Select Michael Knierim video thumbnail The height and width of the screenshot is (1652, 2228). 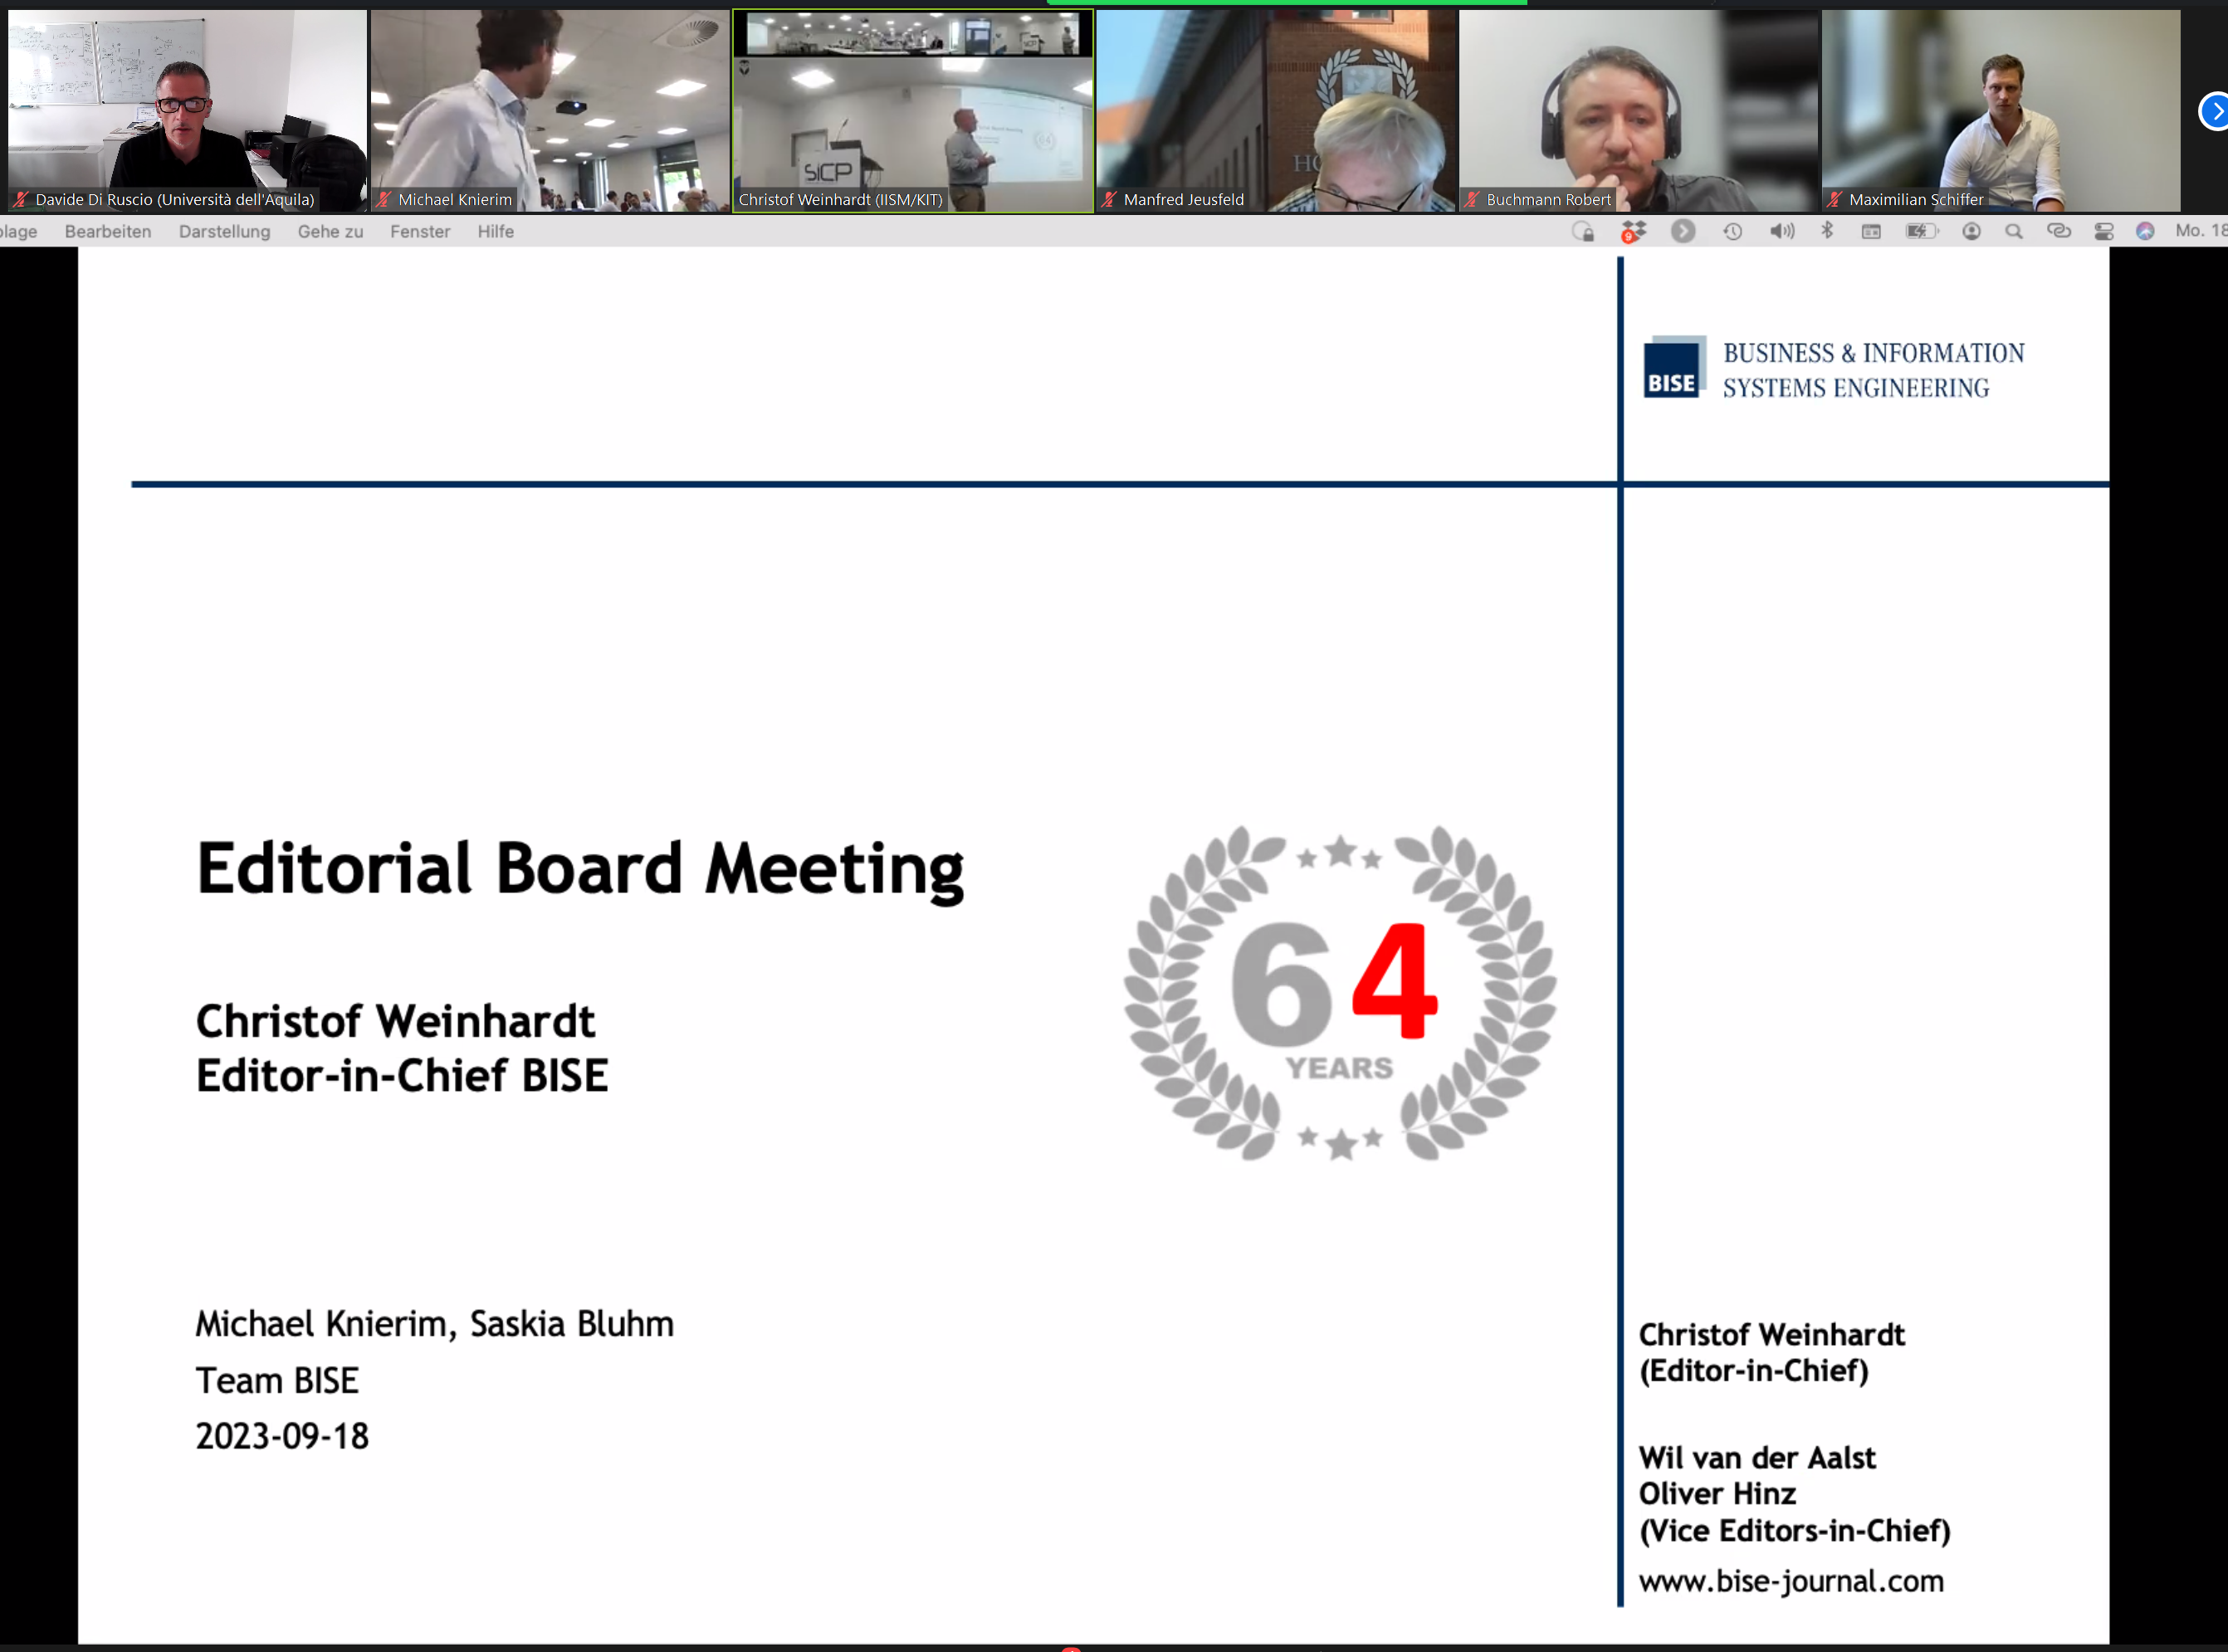point(550,110)
